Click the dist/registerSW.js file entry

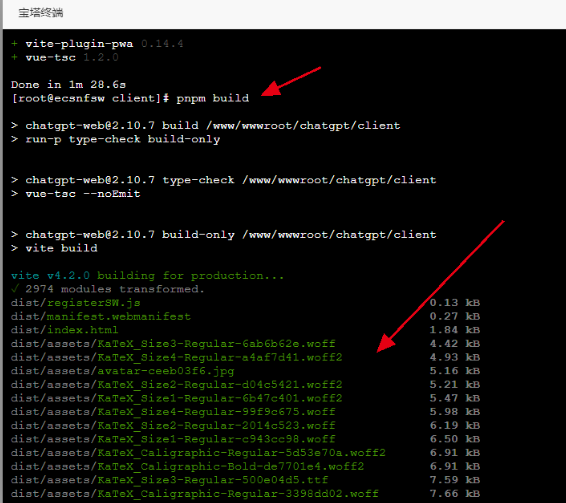tap(76, 303)
